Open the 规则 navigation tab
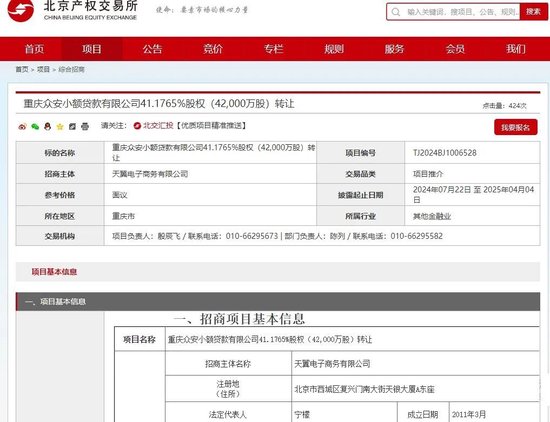The height and width of the screenshot is (422, 550). click(334, 49)
